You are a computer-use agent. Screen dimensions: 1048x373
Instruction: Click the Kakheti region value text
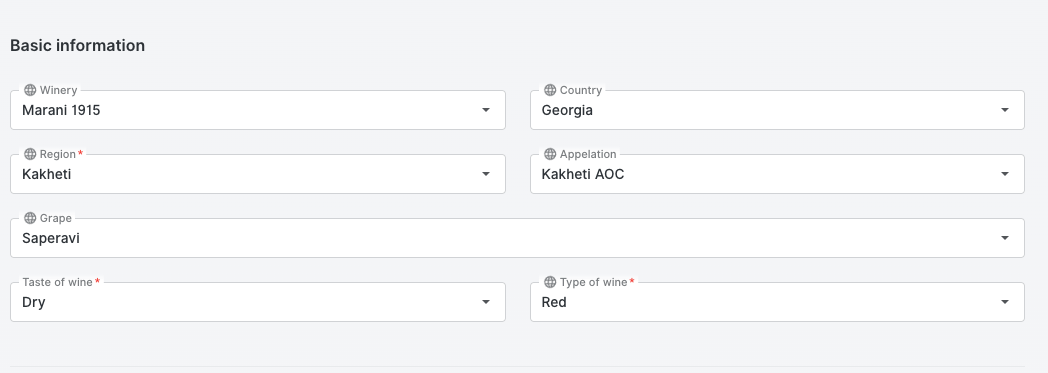coord(46,174)
